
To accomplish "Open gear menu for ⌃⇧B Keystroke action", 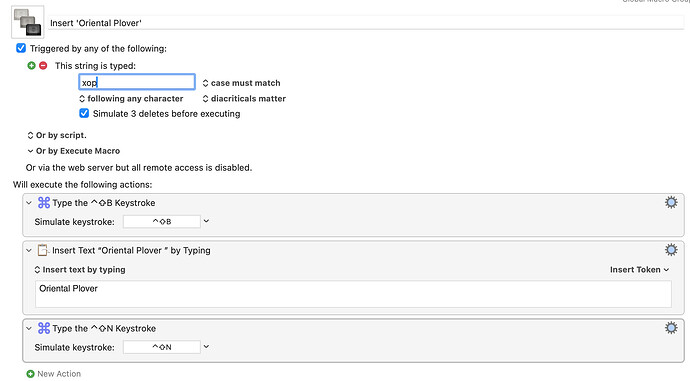I will pos(671,202).
